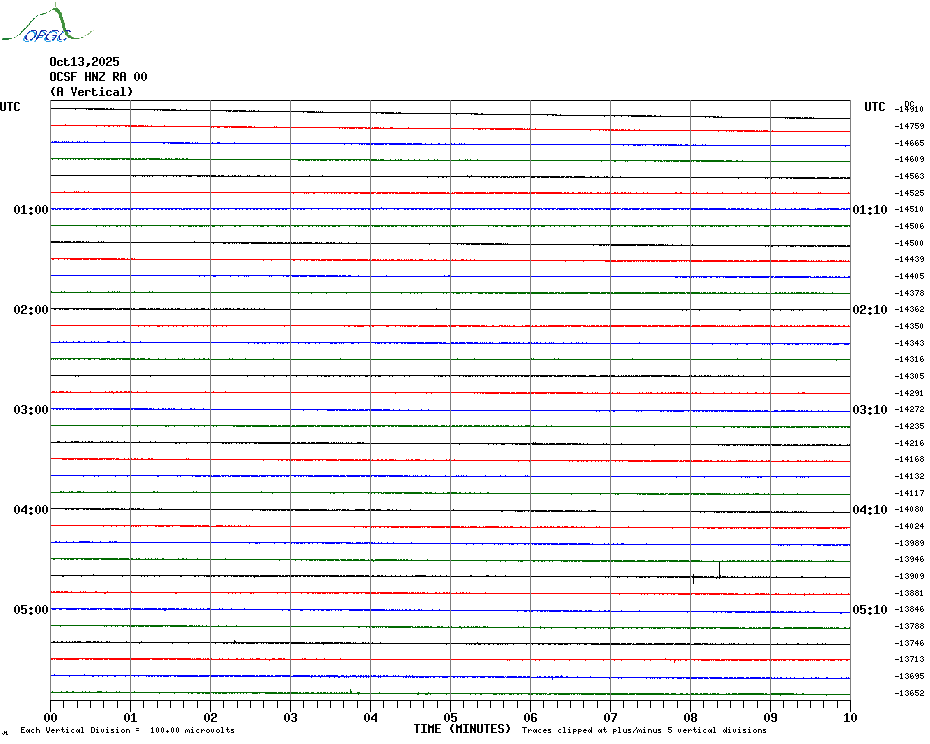Click the DC offset value -14024
The height and width of the screenshot is (744, 930).
coord(909,526)
